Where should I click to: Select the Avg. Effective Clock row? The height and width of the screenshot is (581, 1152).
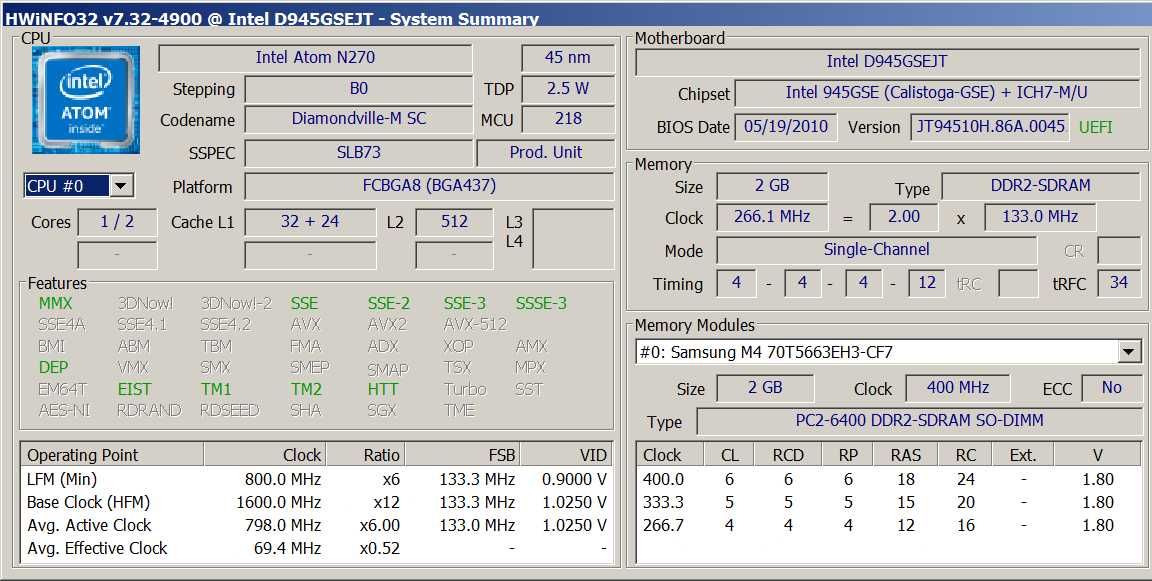point(317,548)
